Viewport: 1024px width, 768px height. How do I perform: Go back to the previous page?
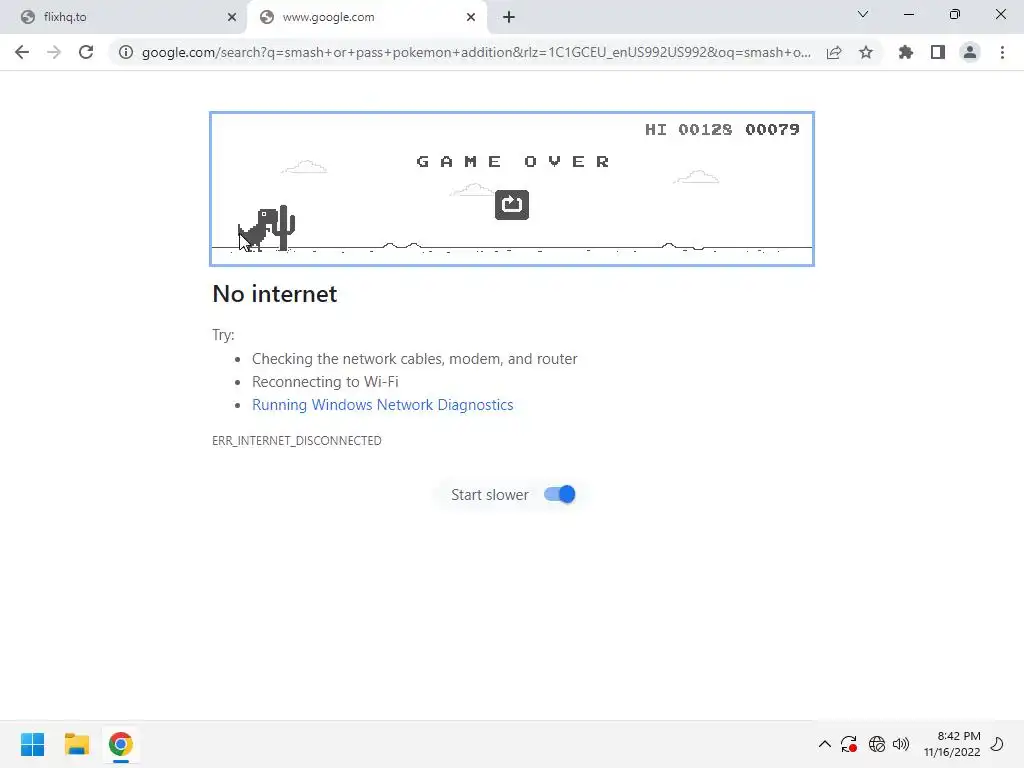22,52
